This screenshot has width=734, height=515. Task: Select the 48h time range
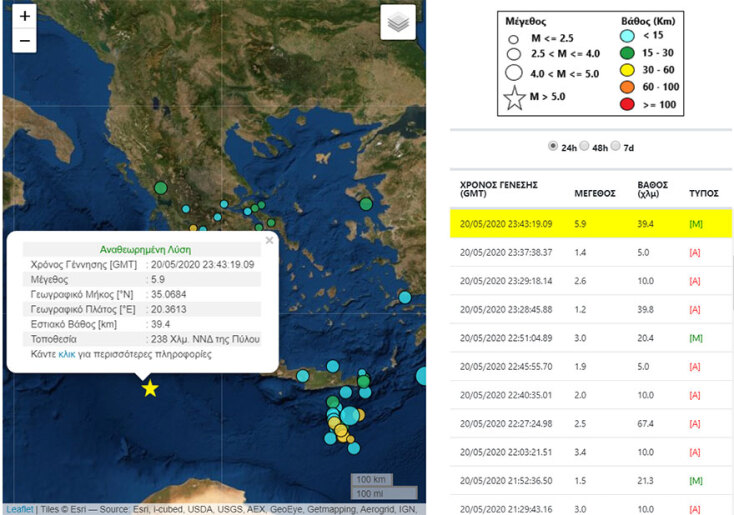(x=586, y=147)
